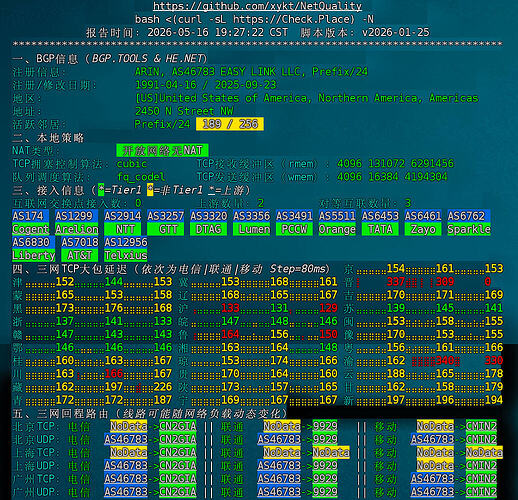This screenshot has height=500, width=518.
Task: Click the AS6762 Sparkle badge
Action: click(469, 223)
